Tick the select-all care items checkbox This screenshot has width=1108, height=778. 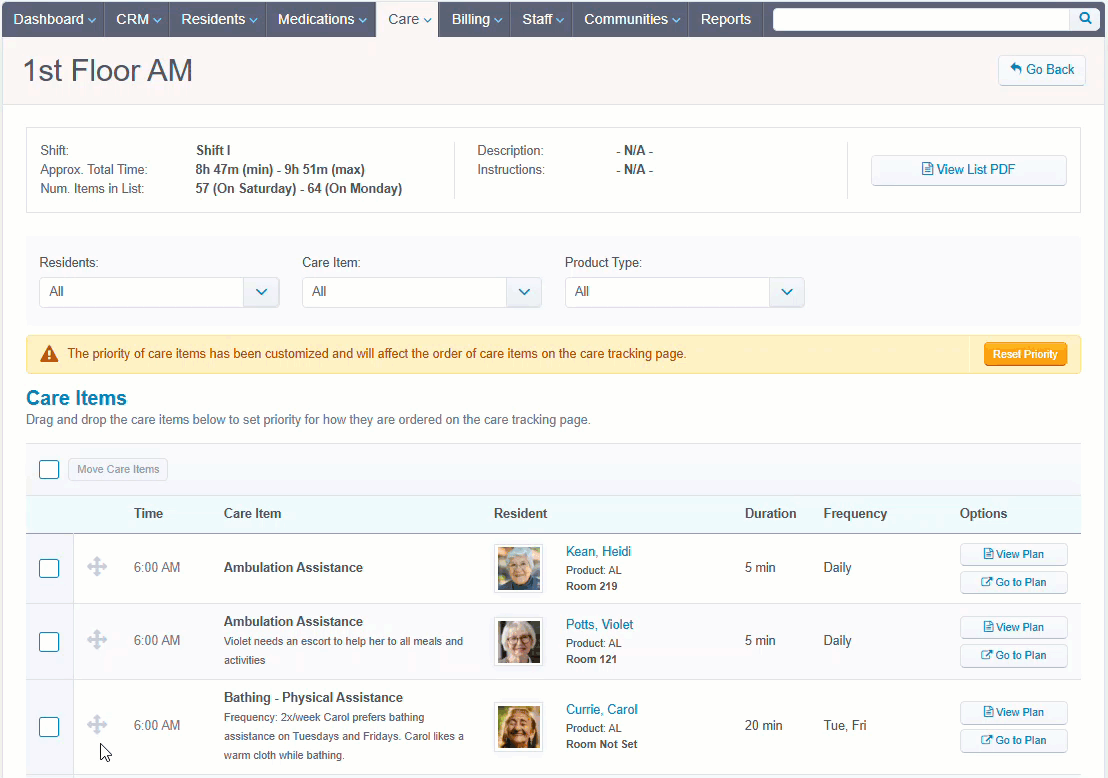(x=49, y=469)
